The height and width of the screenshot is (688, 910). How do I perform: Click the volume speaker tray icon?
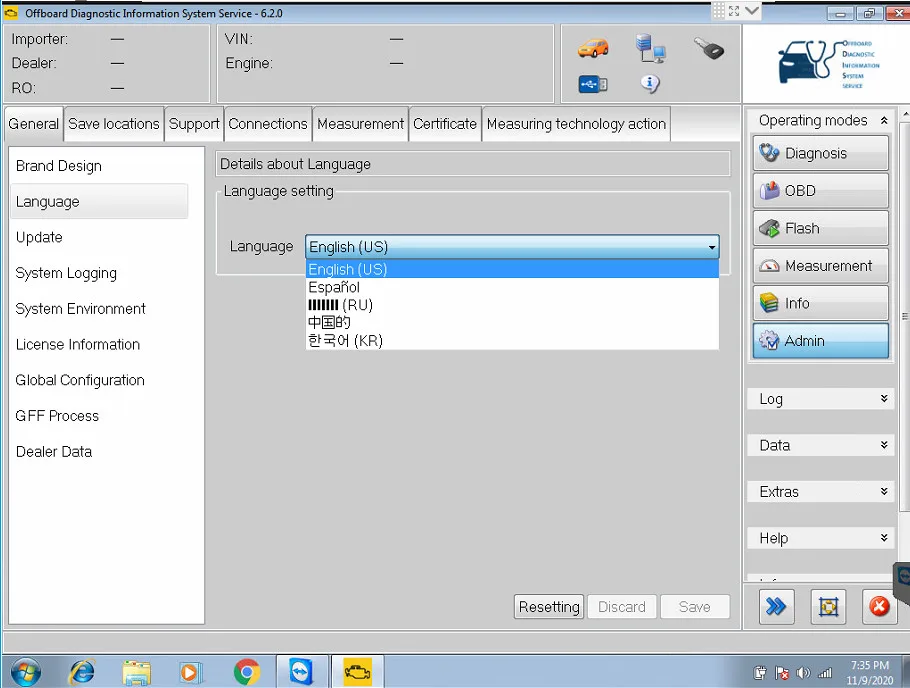click(x=803, y=673)
